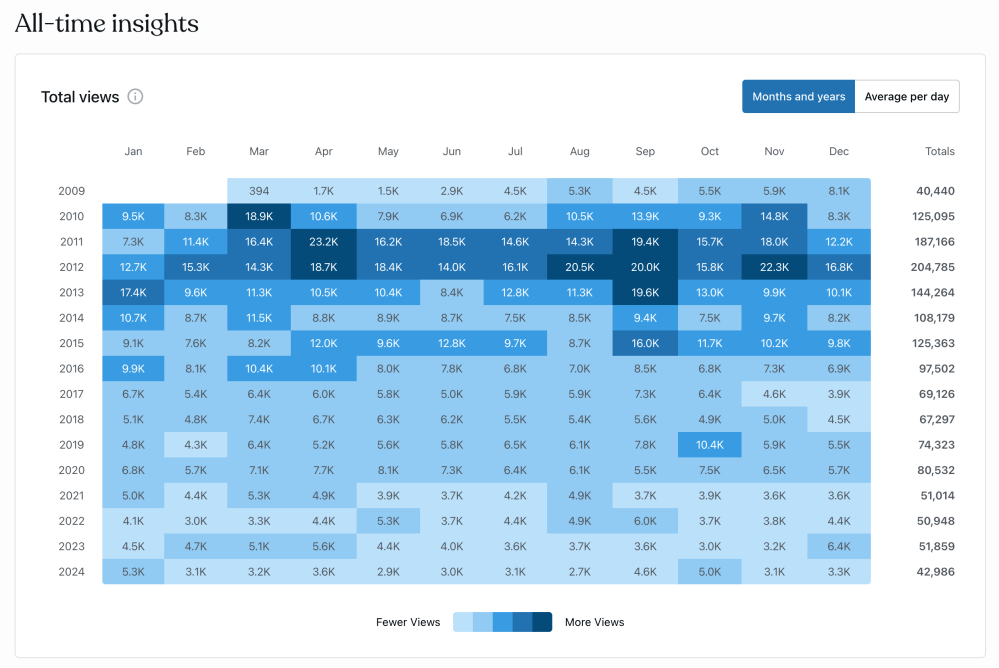
Task: Switch to Months and years view
Action: click(798, 97)
